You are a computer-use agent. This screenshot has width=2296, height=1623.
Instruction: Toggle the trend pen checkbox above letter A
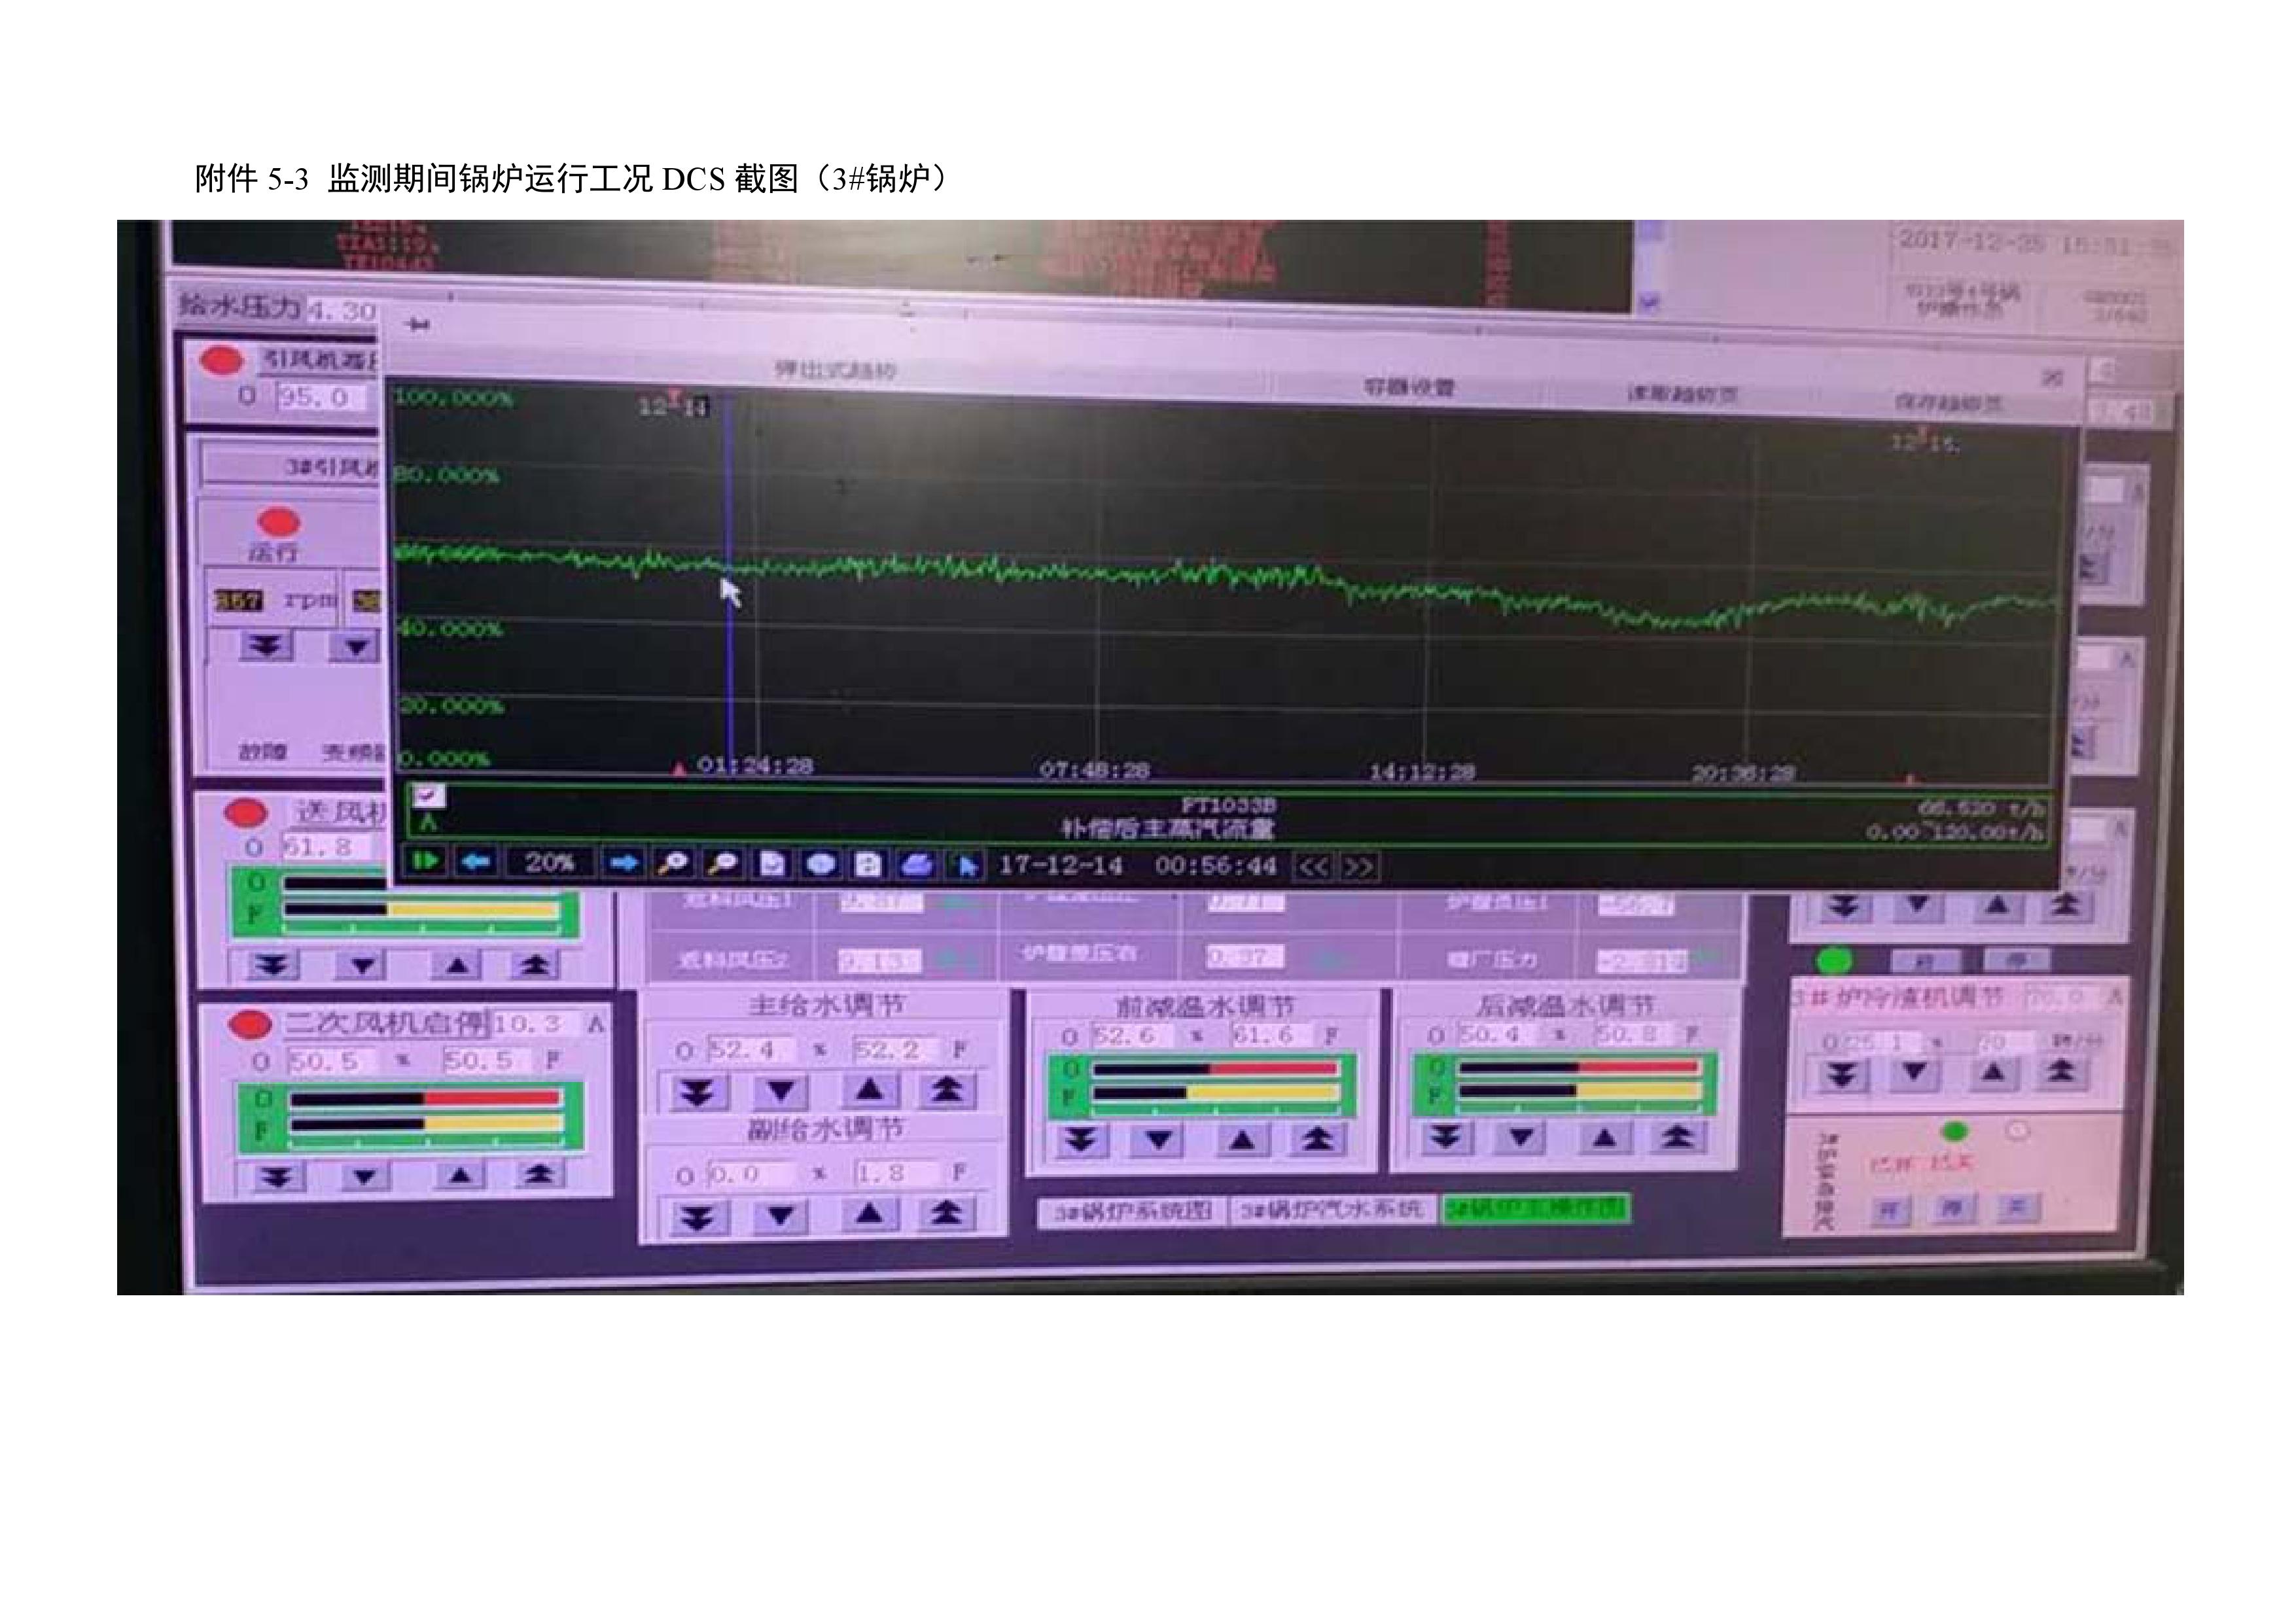click(x=429, y=797)
